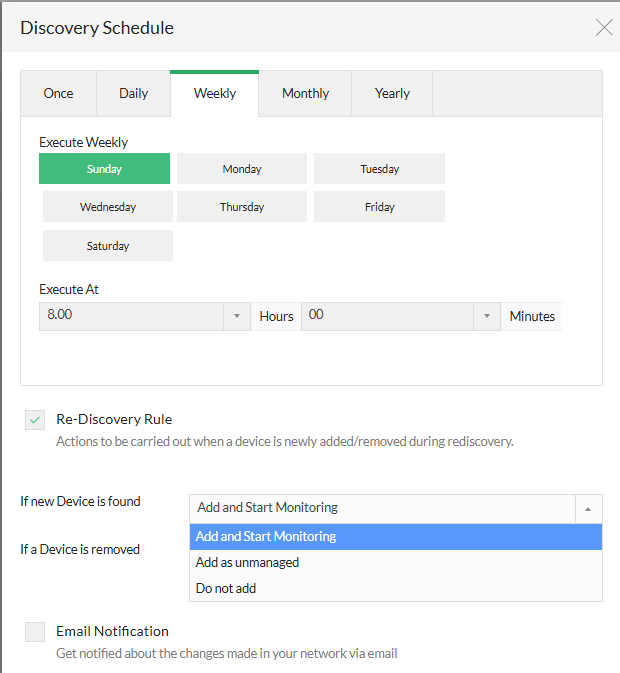Select 'Do not add' option
620x673 pixels.
point(226,588)
